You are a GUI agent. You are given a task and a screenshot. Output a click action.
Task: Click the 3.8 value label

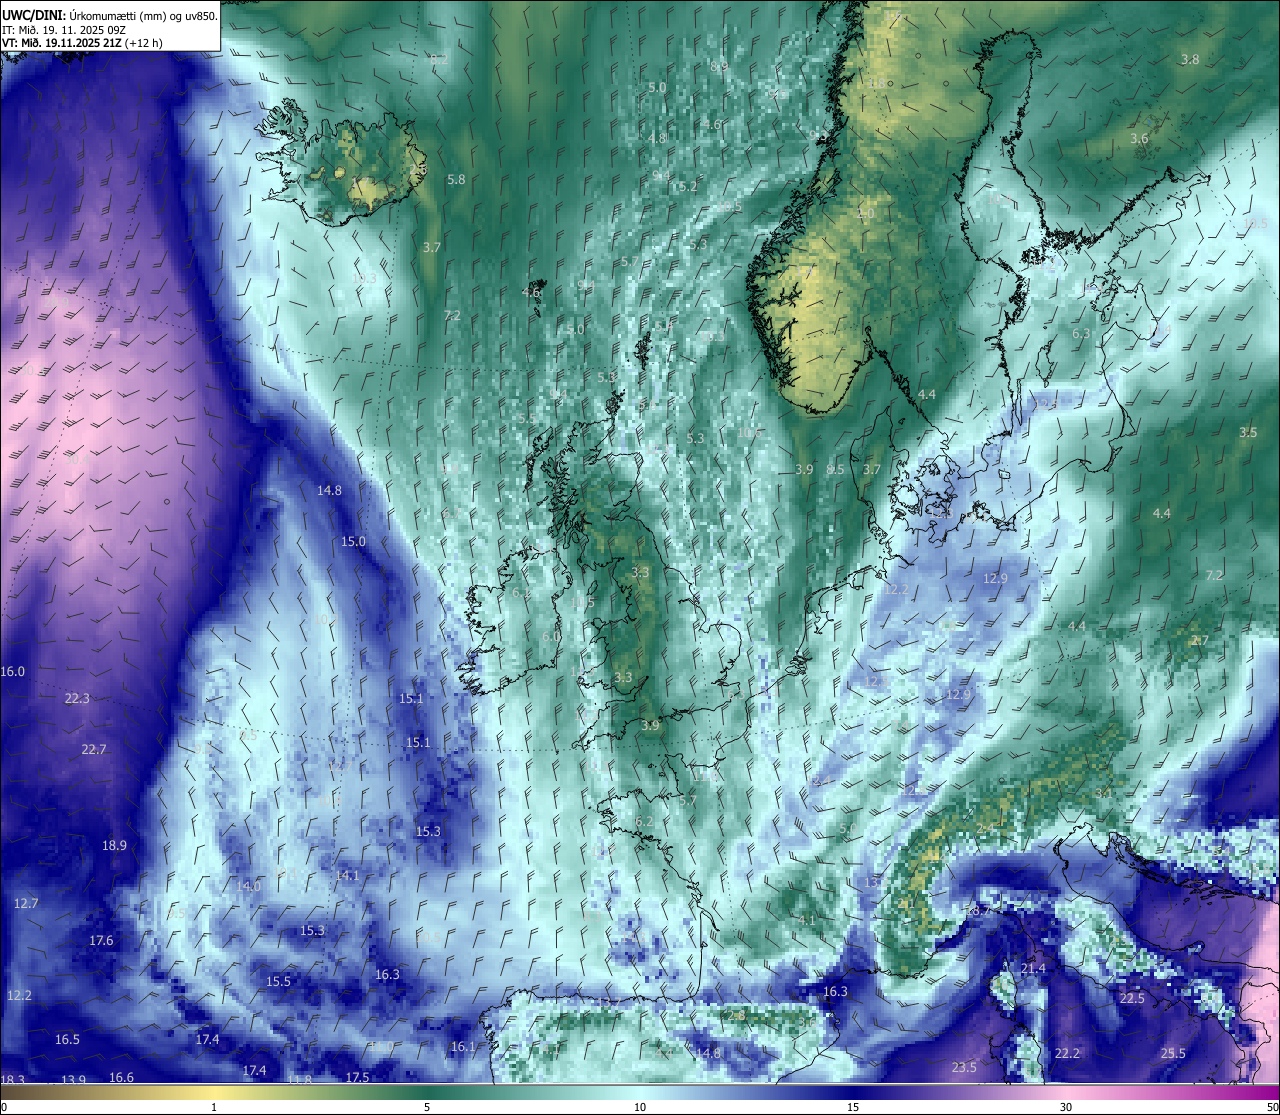(x=1190, y=59)
